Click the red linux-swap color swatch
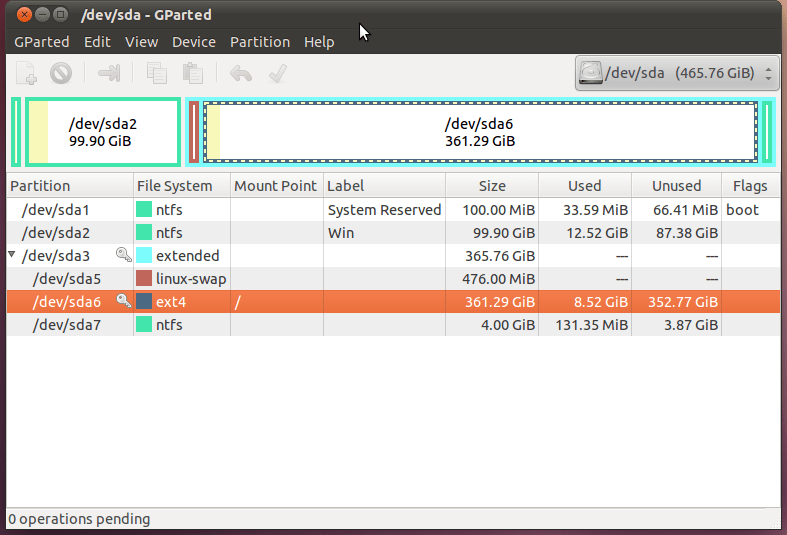787x535 pixels. [x=144, y=279]
